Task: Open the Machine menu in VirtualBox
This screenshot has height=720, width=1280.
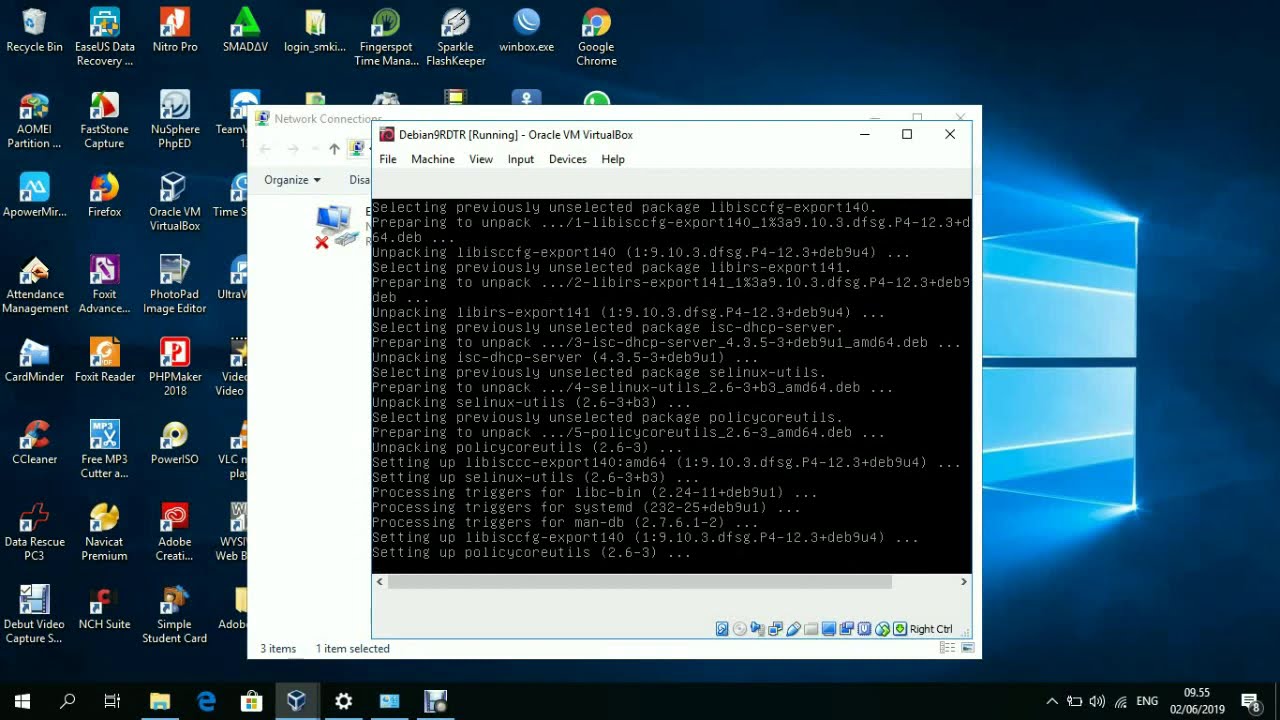Action: pos(433,159)
